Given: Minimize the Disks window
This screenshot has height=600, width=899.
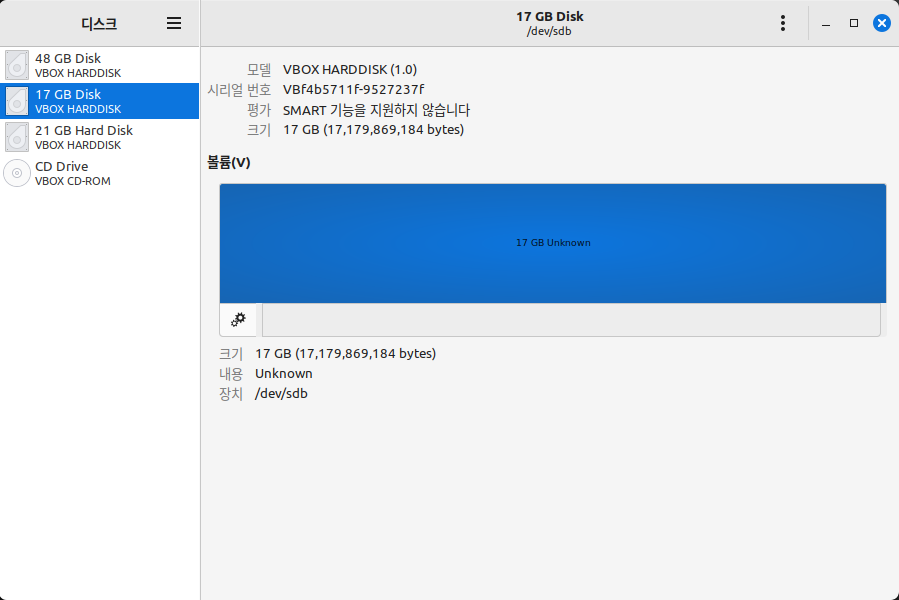Looking at the screenshot, I should tap(826, 24).
